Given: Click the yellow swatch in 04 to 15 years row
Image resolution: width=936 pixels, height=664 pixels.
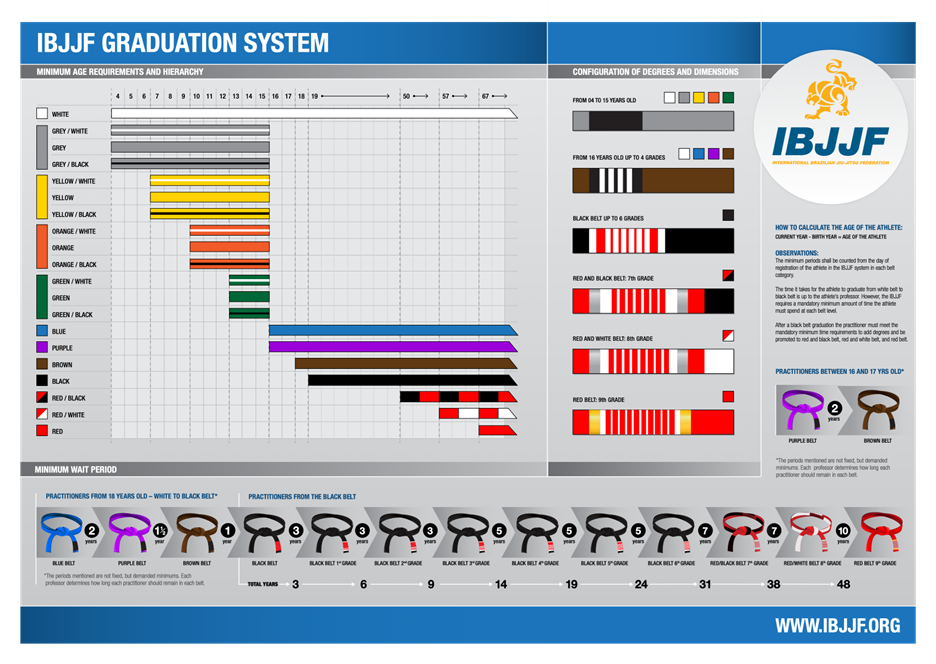Looking at the screenshot, I should pyautogui.click(x=698, y=98).
